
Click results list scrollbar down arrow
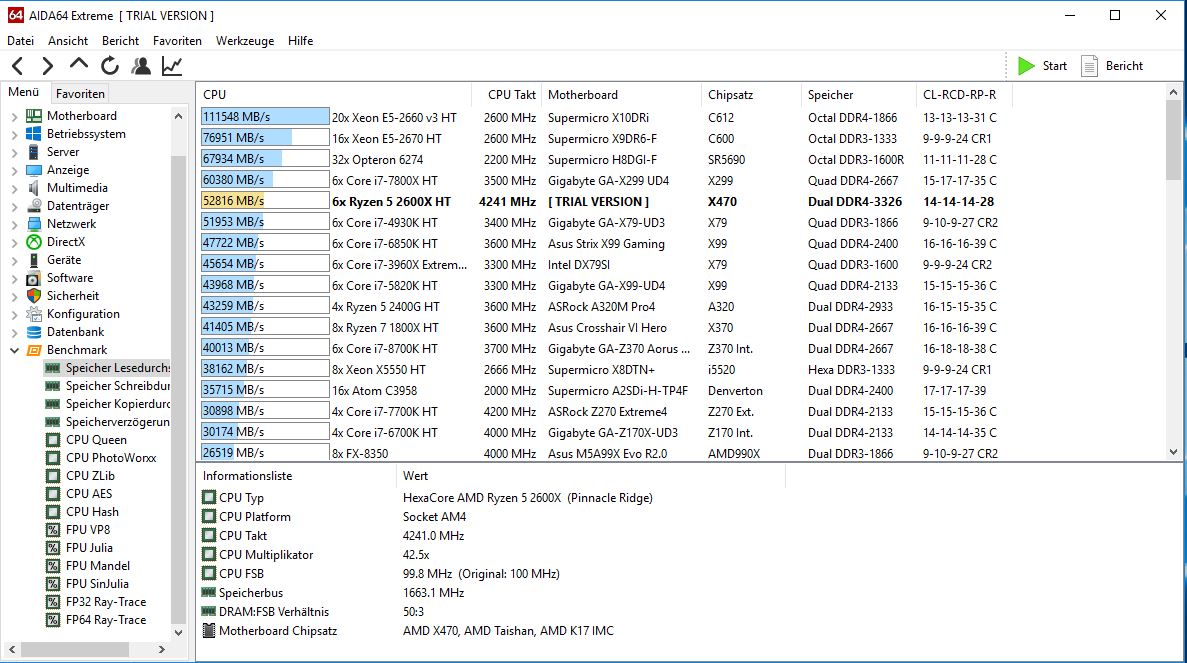(1173, 452)
